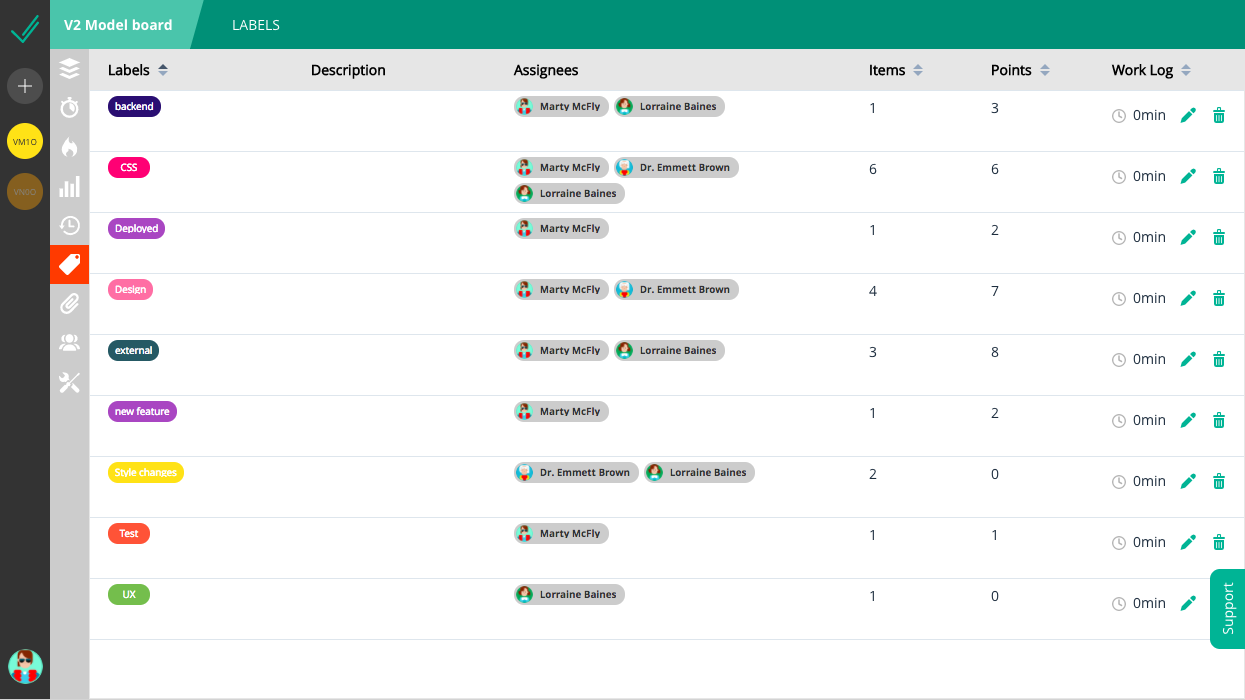
Task: Edit the Style changes label
Action: tap(1188, 481)
